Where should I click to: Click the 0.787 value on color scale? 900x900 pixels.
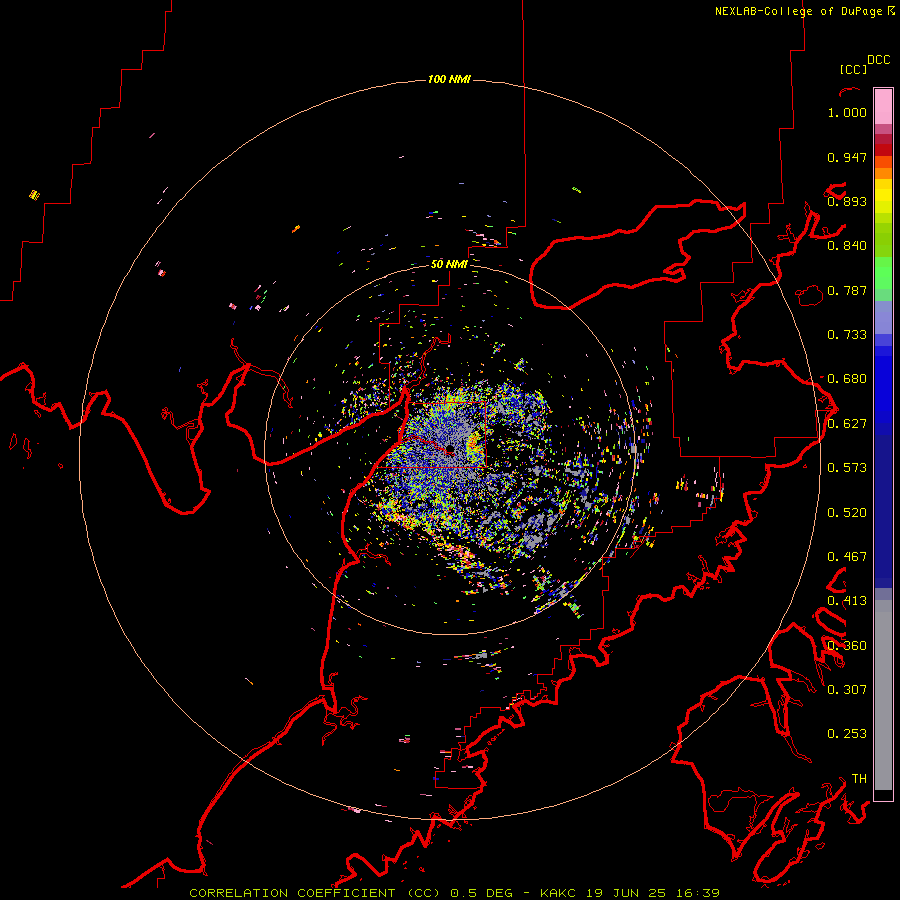pyautogui.click(x=847, y=290)
